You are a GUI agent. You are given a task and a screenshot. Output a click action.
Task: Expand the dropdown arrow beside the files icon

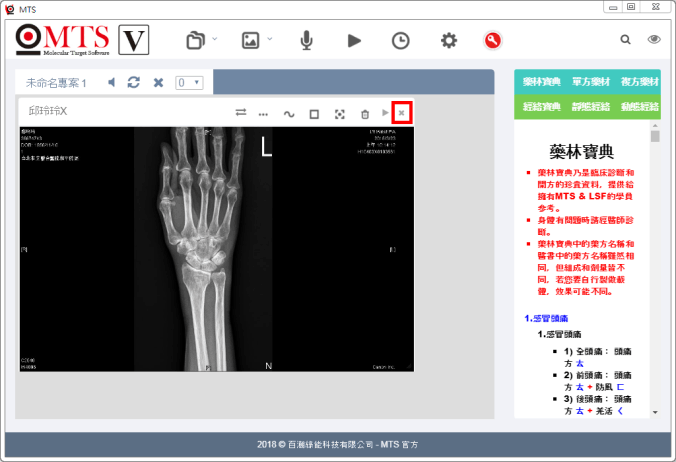click(x=215, y=39)
